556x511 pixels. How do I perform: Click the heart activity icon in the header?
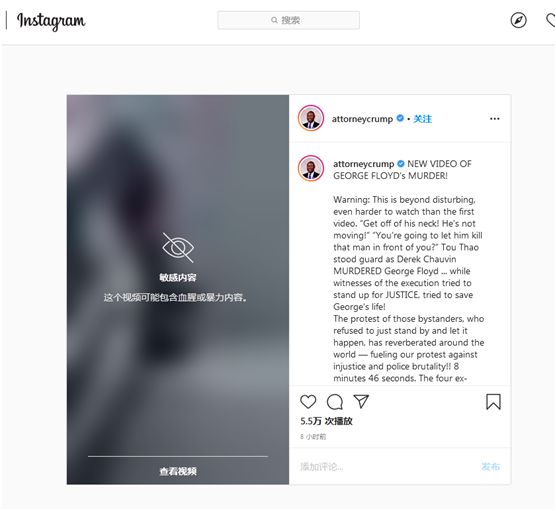[551, 20]
